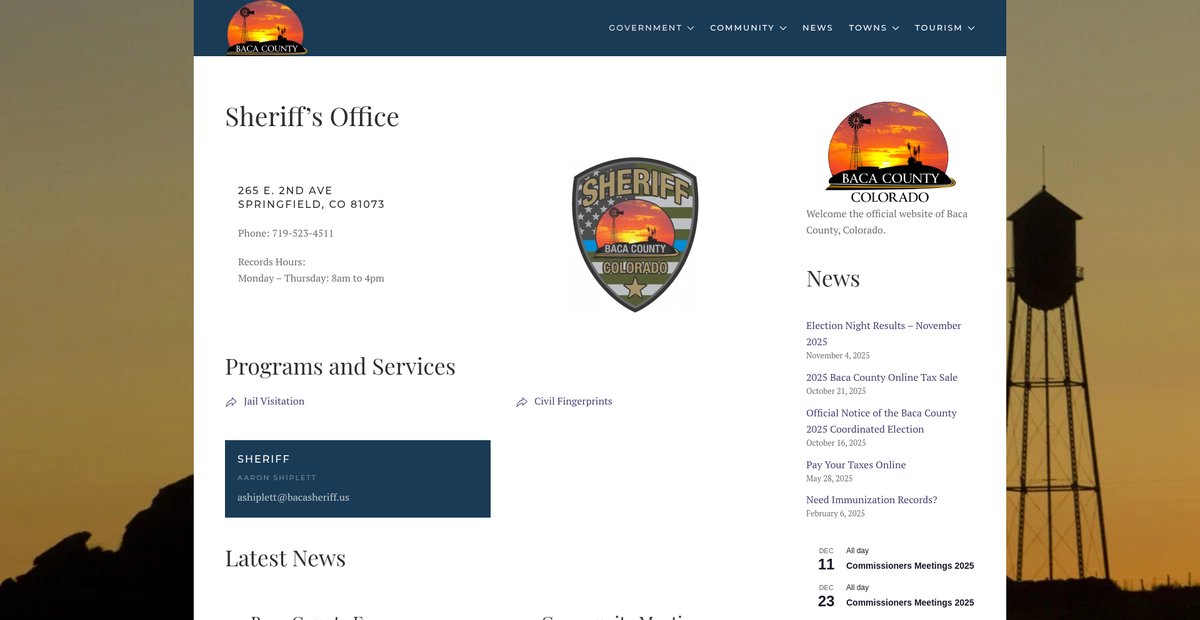
Task: Open the Towns menu item
Action: tap(868, 28)
